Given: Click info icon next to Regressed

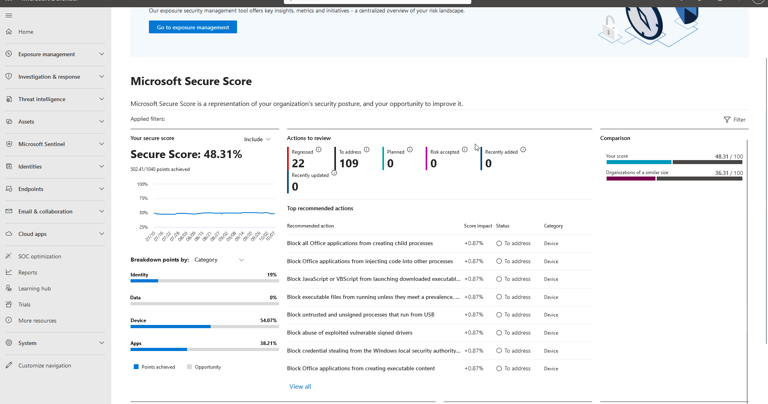Looking at the screenshot, I should pyautogui.click(x=319, y=150).
